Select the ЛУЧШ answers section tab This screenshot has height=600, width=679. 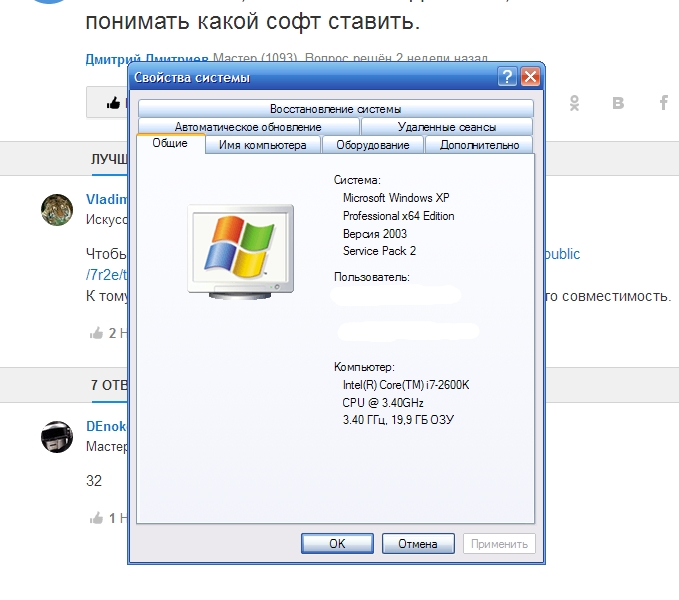tap(109, 159)
